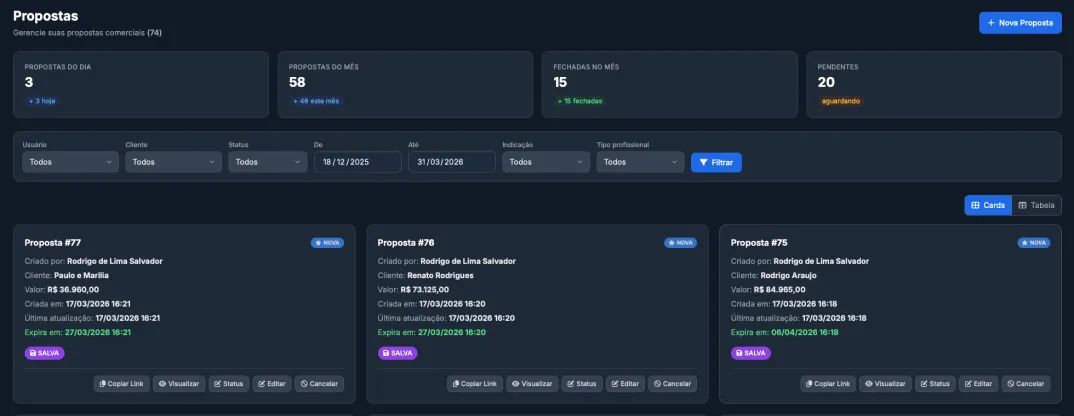Click the SALVA tag on Proposta #75
This screenshot has height=416, width=1074.
coord(751,353)
